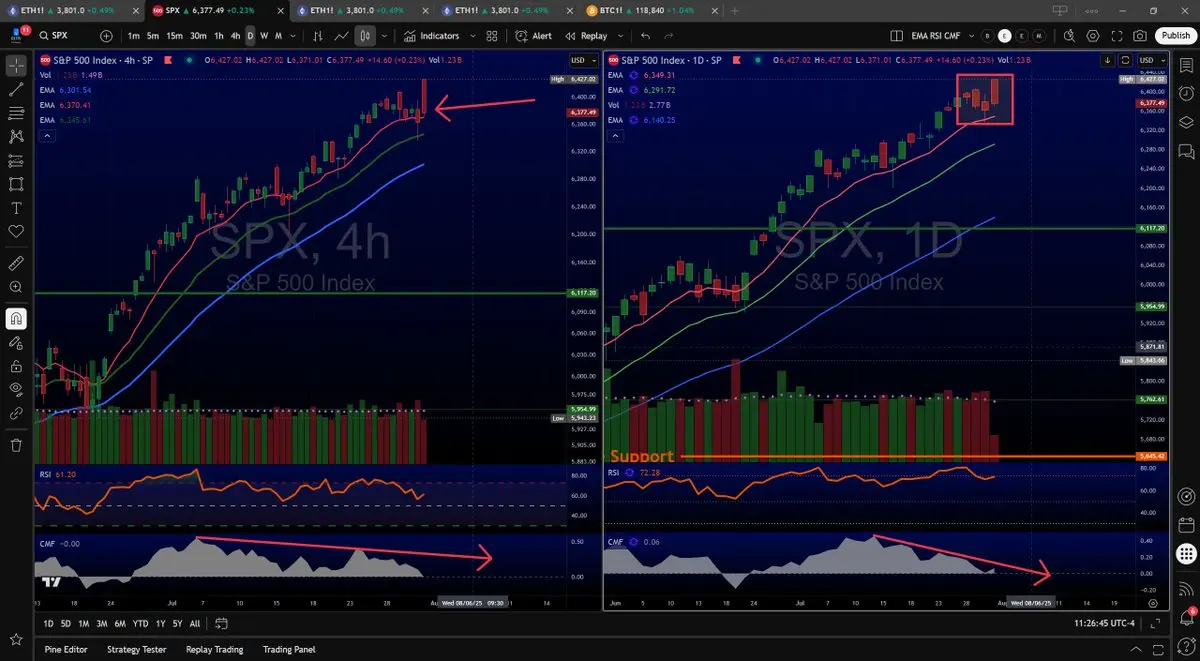Set the interval to 4h
This screenshot has height=661, width=1200.
point(235,36)
